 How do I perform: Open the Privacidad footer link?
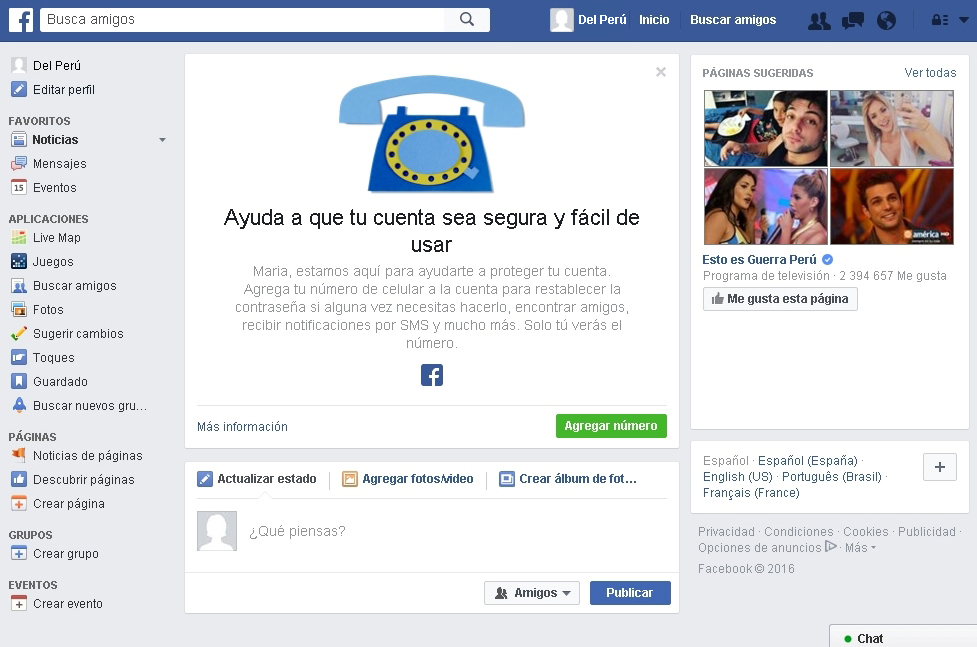click(x=726, y=532)
